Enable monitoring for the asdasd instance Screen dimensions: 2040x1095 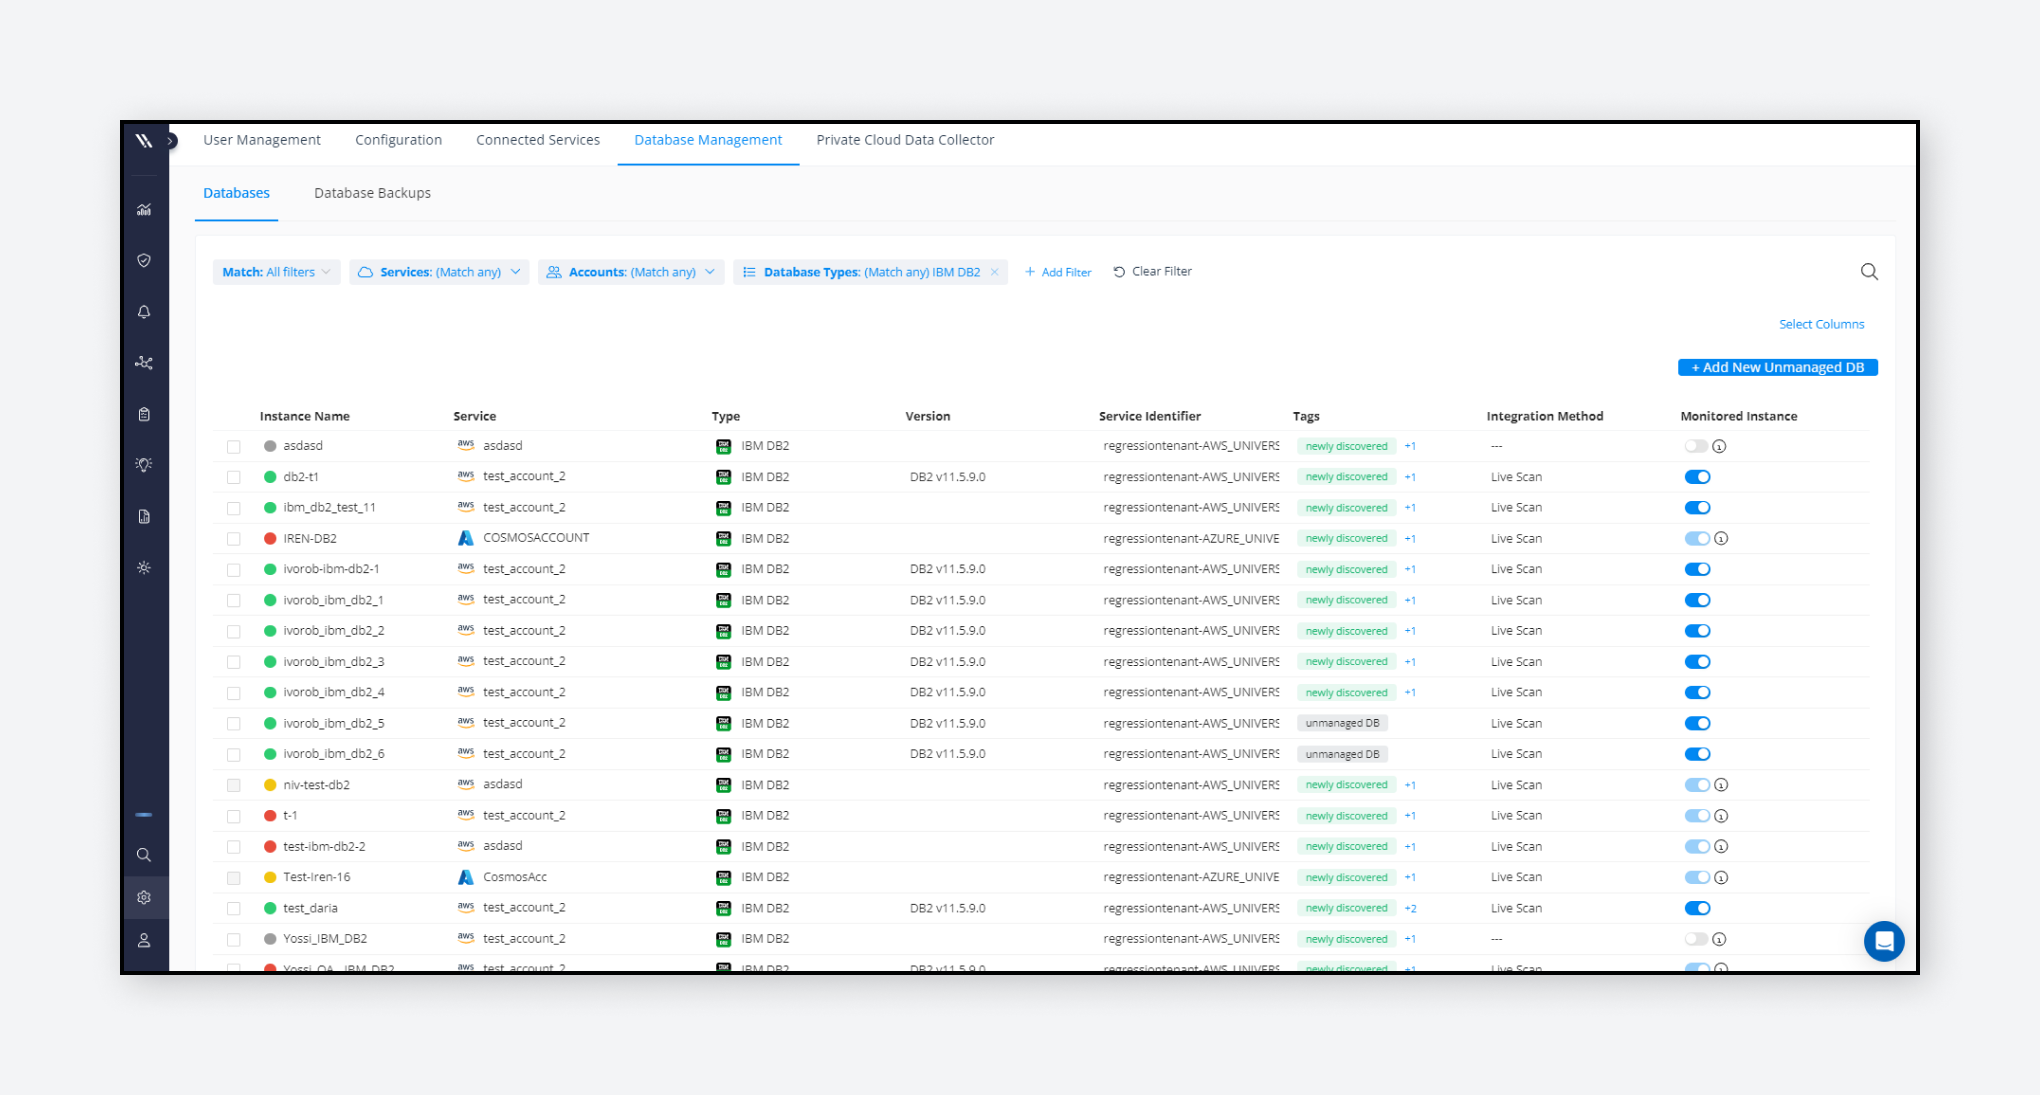1697,446
